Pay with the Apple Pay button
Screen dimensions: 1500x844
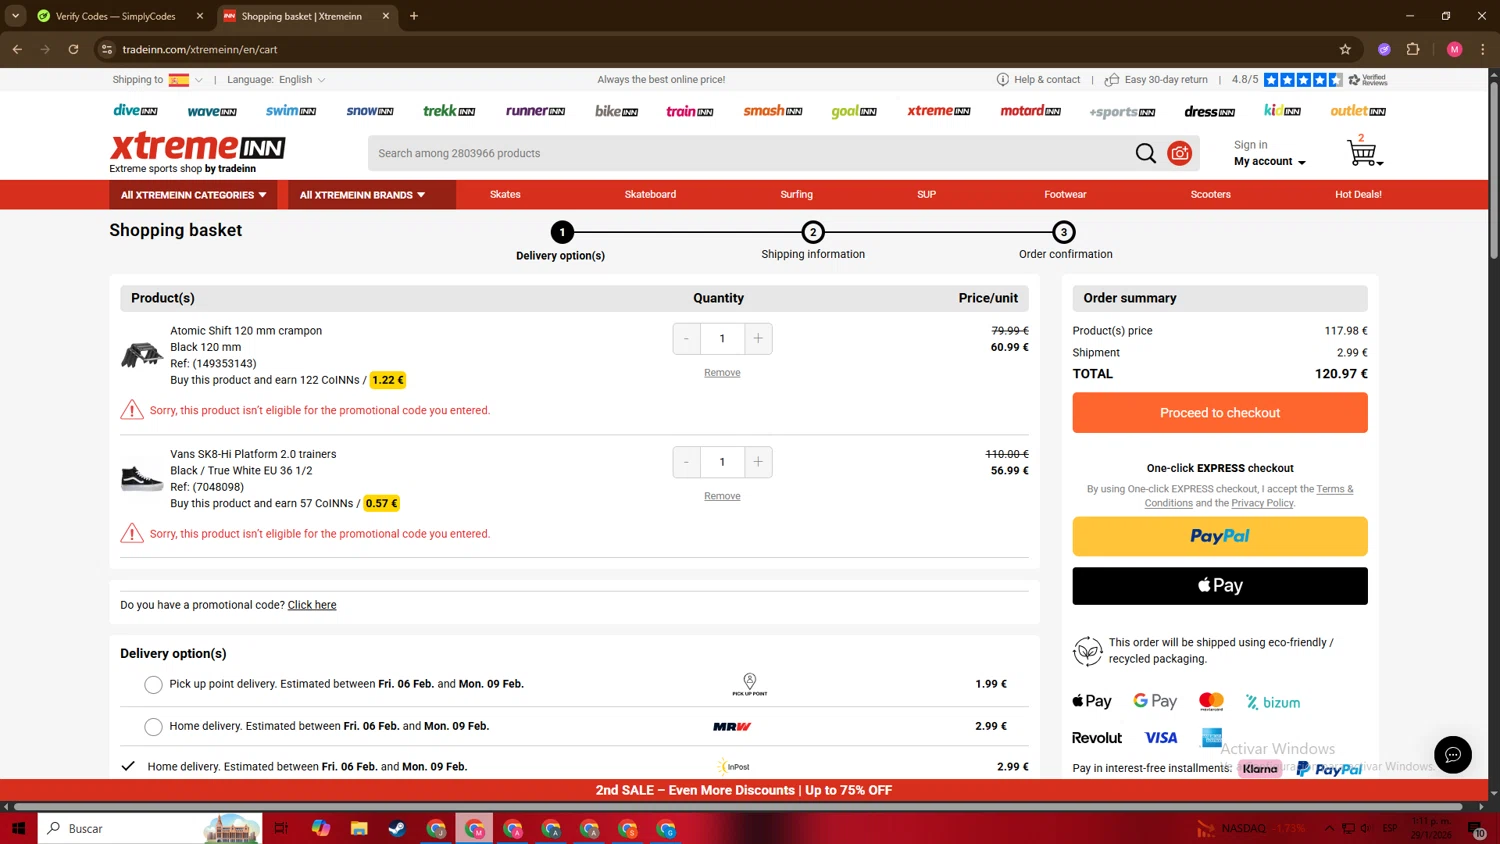click(1220, 586)
